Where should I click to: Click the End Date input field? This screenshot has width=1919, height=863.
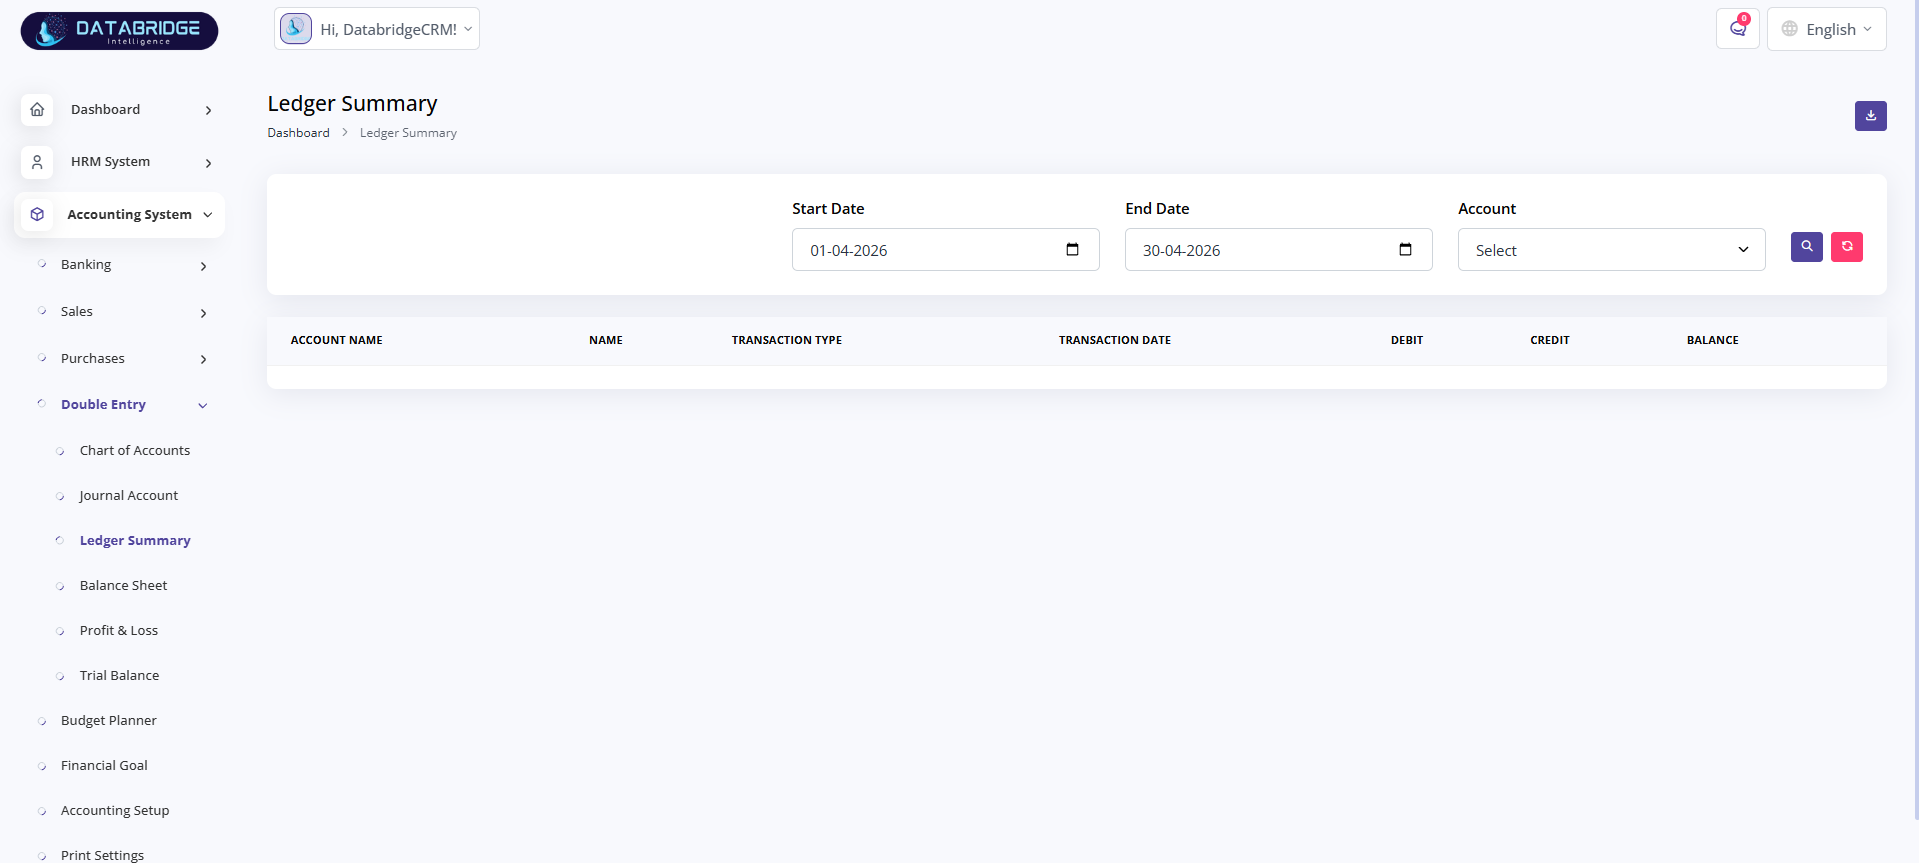1278,250
